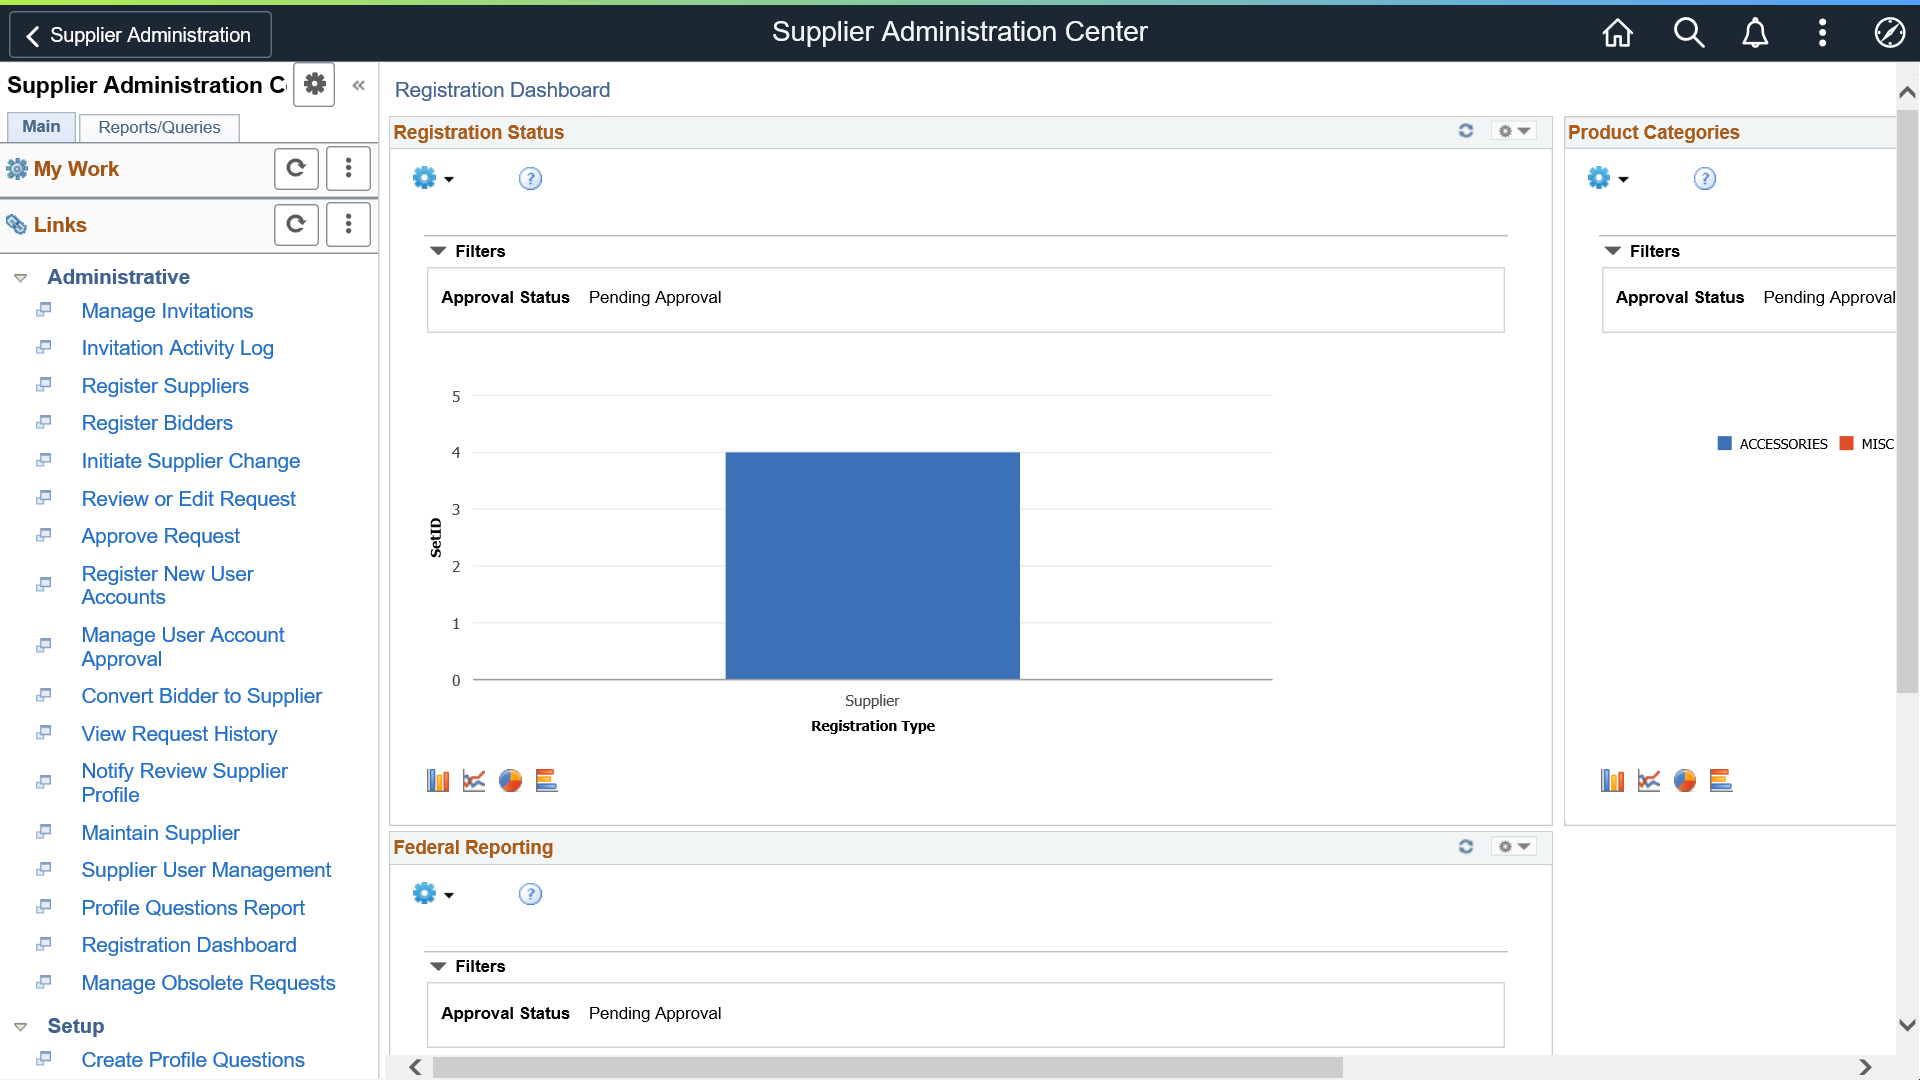Screen dimensions: 1920x1080
Task: Switch to pie chart view for Product Categories
Action: pyautogui.click(x=1684, y=779)
